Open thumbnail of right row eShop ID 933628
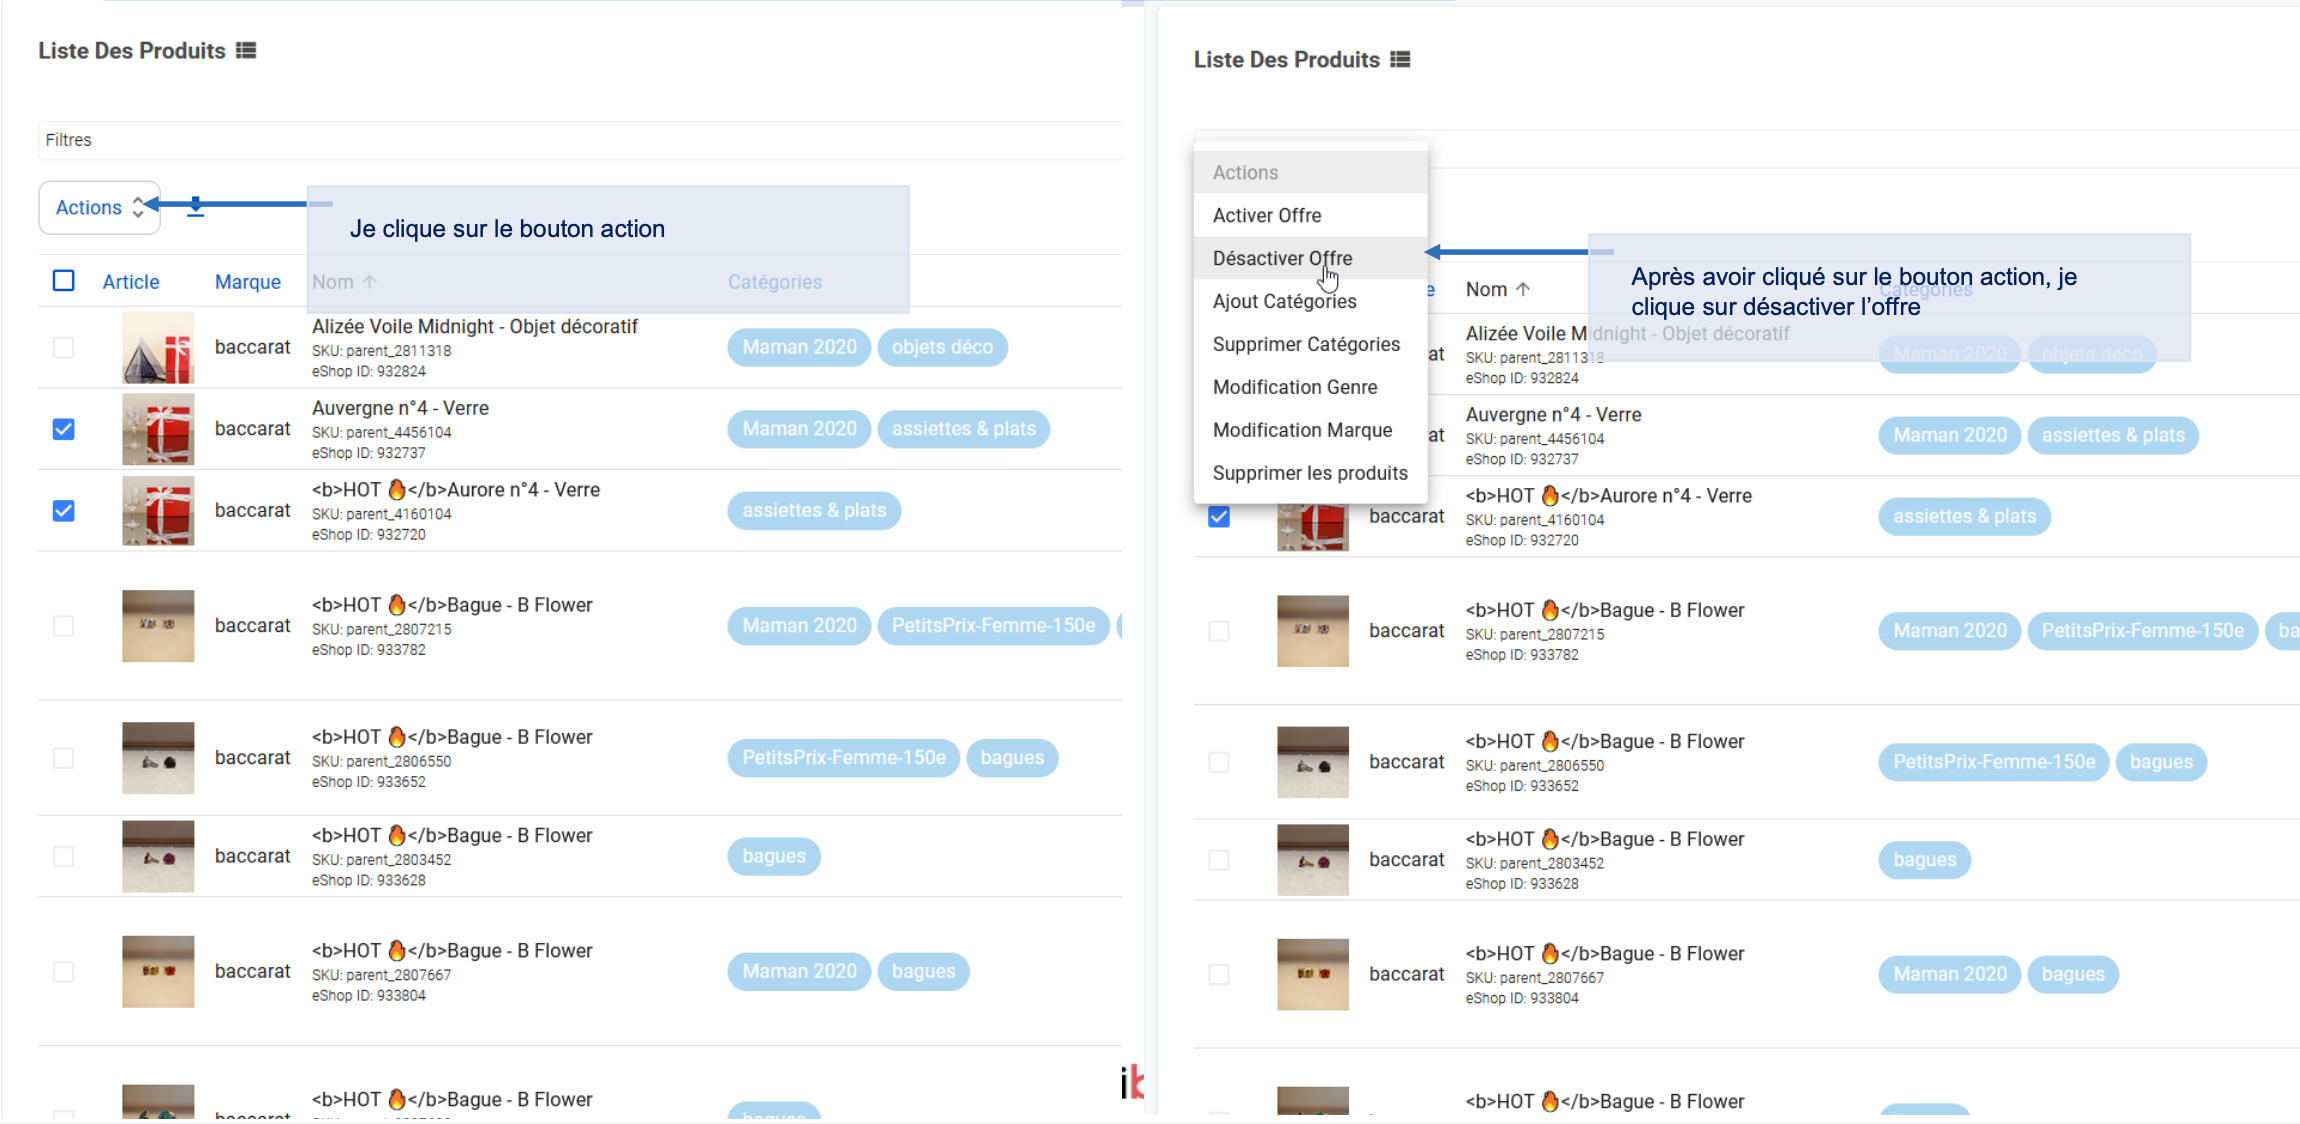2300x1124 pixels. tap(1312, 860)
